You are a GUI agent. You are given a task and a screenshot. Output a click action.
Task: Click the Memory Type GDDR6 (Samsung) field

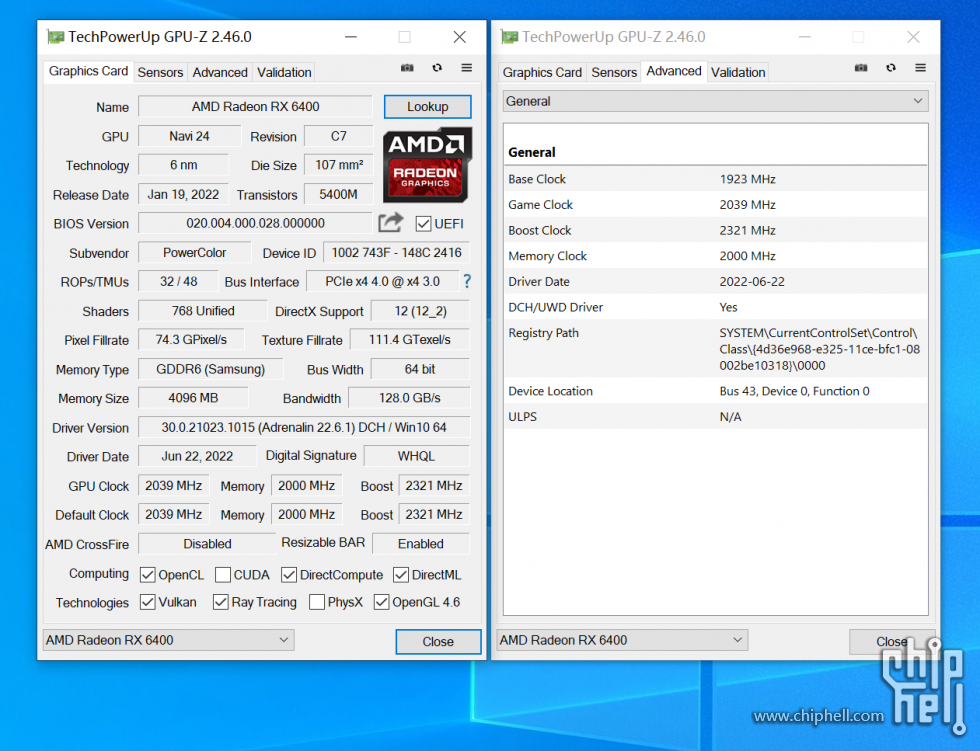210,369
